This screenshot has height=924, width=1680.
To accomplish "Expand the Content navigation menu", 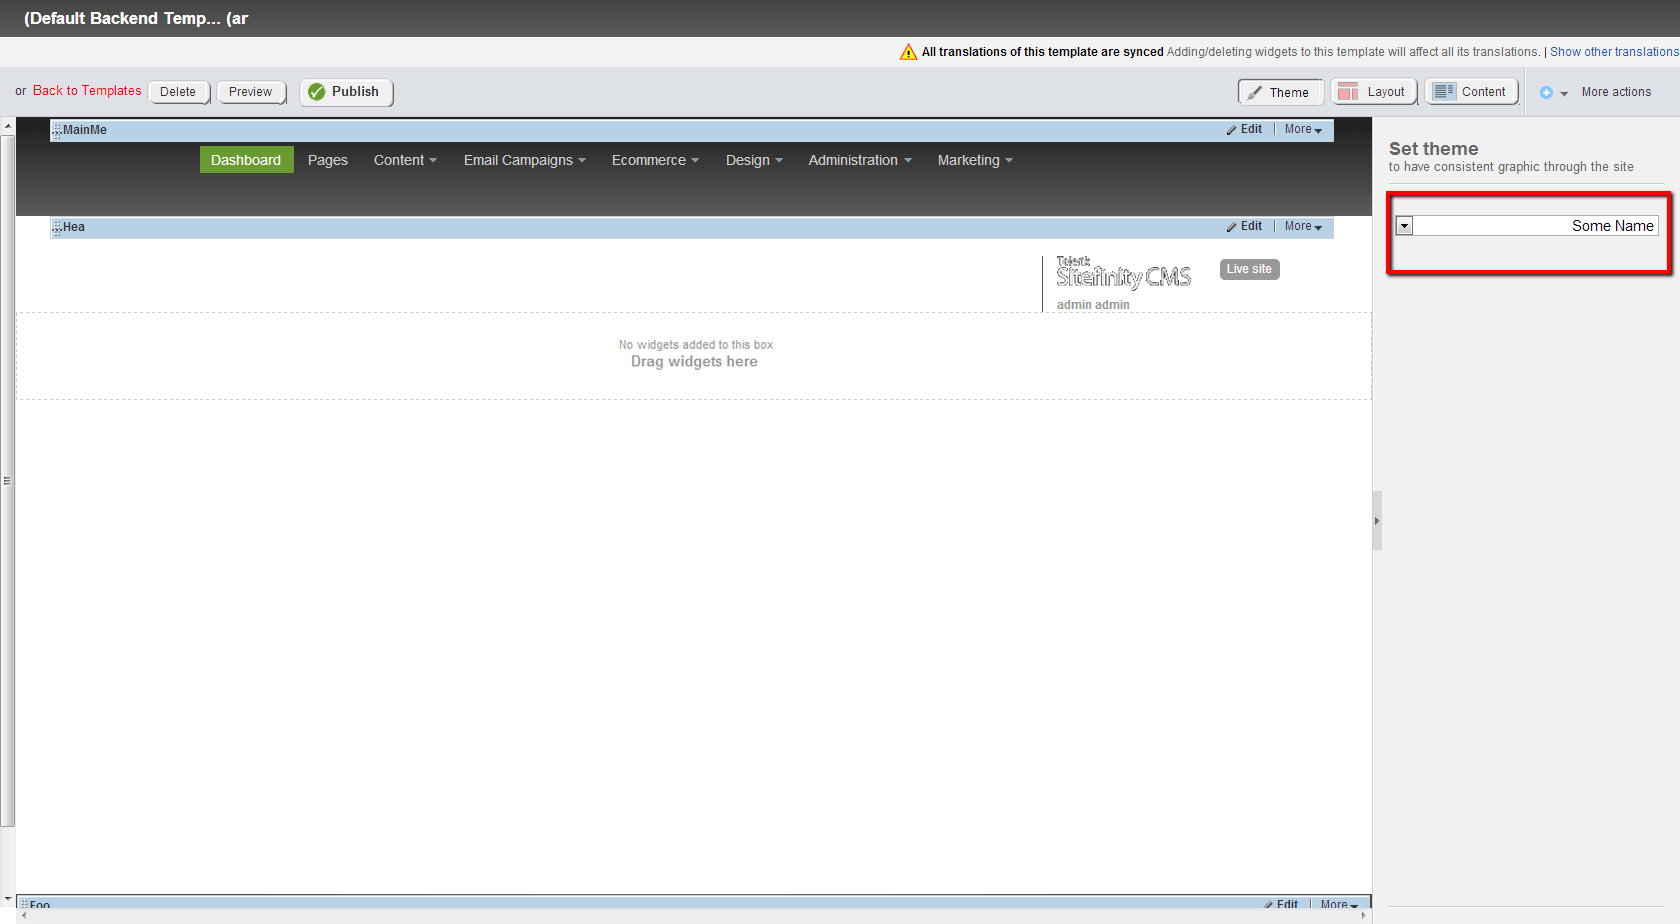I will (405, 160).
